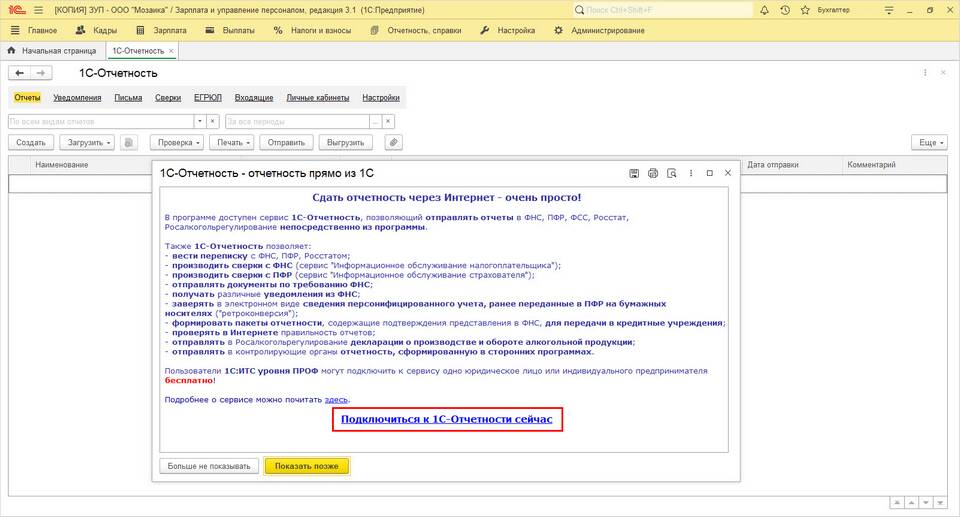Open the Налоги и взносы section
The height and width of the screenshot is (517, 960).
pos(313,30)
